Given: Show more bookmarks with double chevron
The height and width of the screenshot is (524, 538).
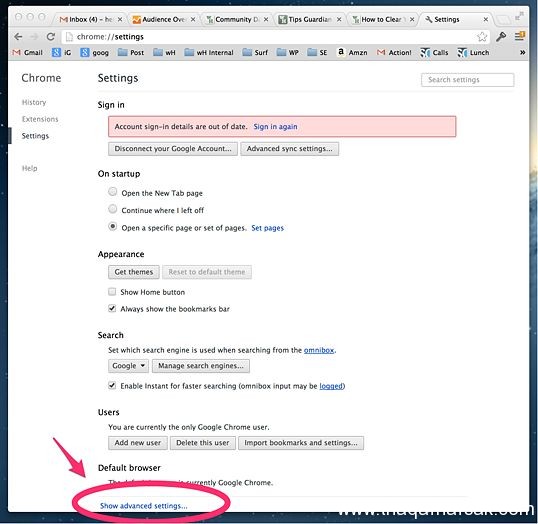Looking at the screenshot, I should (x=522, y=53).
